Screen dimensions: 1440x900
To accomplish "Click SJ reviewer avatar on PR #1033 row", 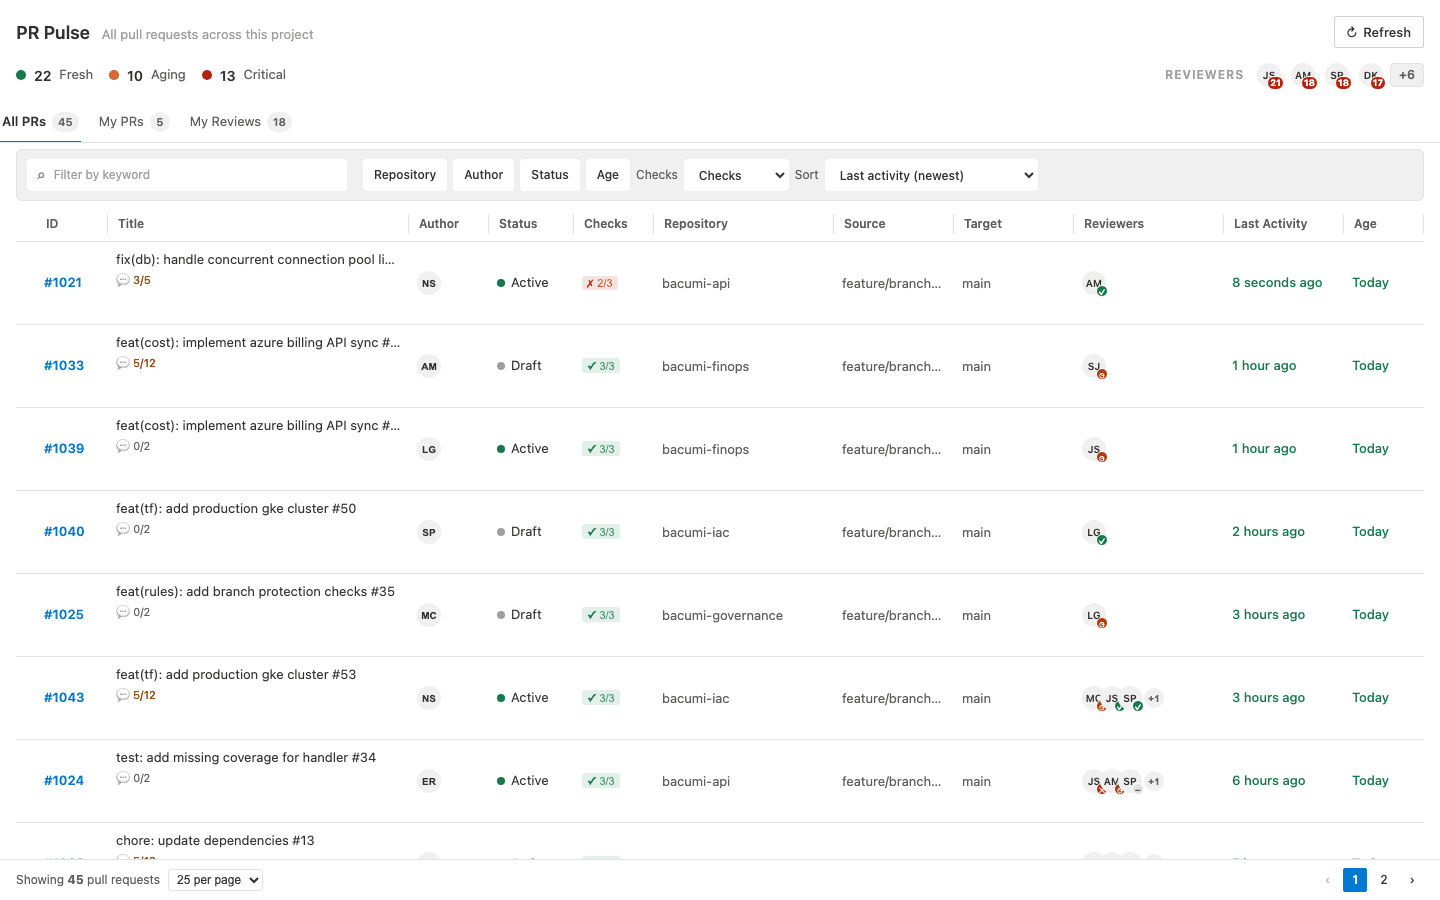I will point(1094,366).
